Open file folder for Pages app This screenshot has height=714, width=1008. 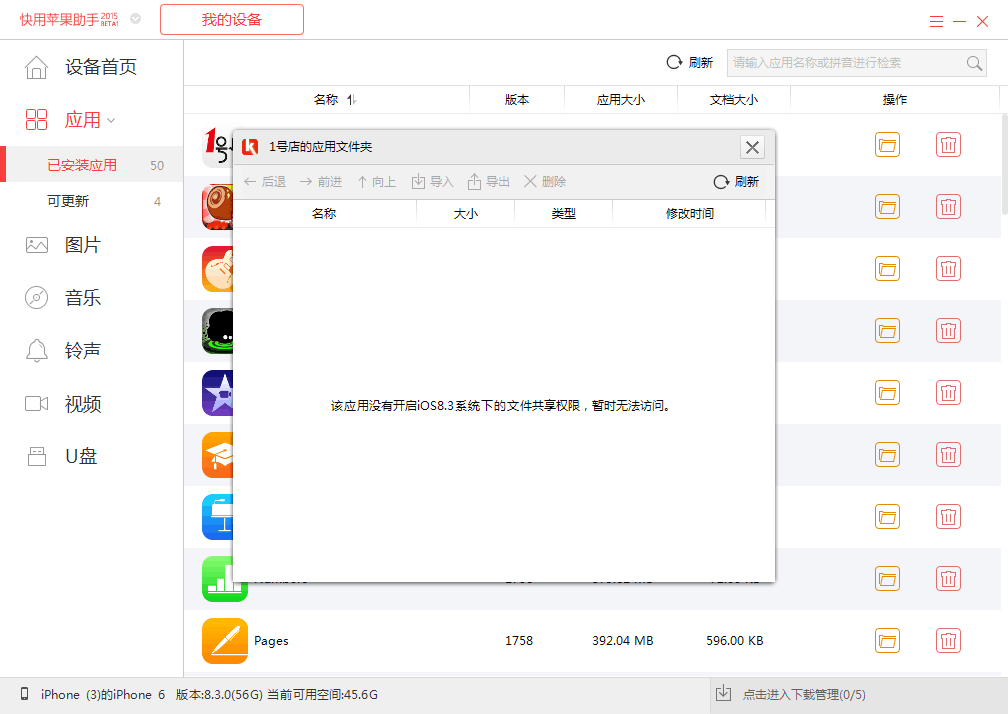[887, 641]
